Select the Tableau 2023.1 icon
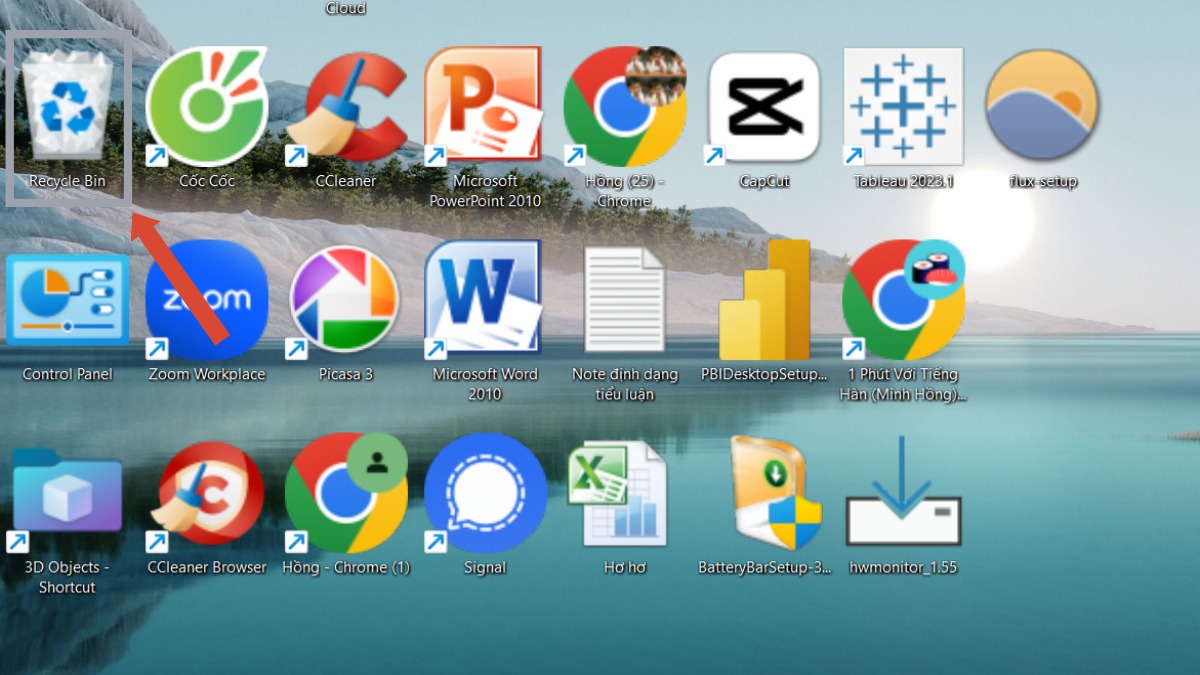Viewport: 1200px width, 675px height. point(903,106)
